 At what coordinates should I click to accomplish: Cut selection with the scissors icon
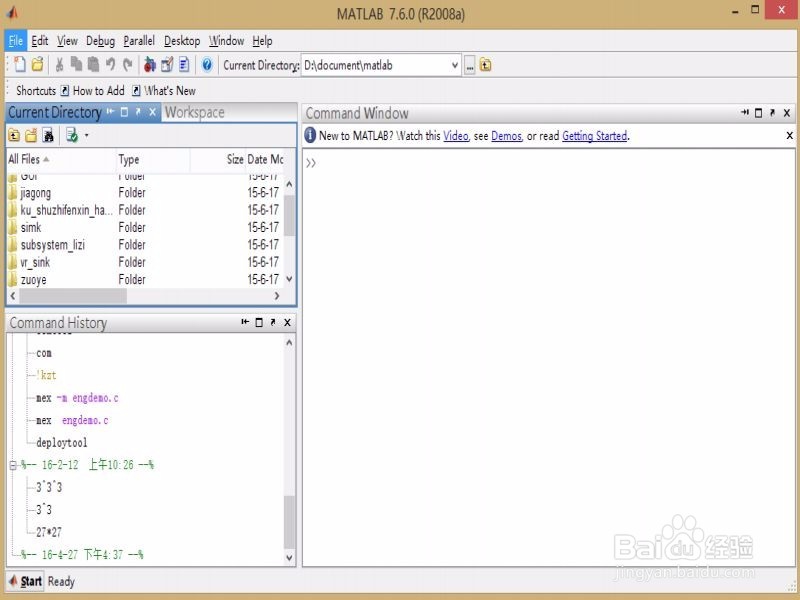coord(59,65)
